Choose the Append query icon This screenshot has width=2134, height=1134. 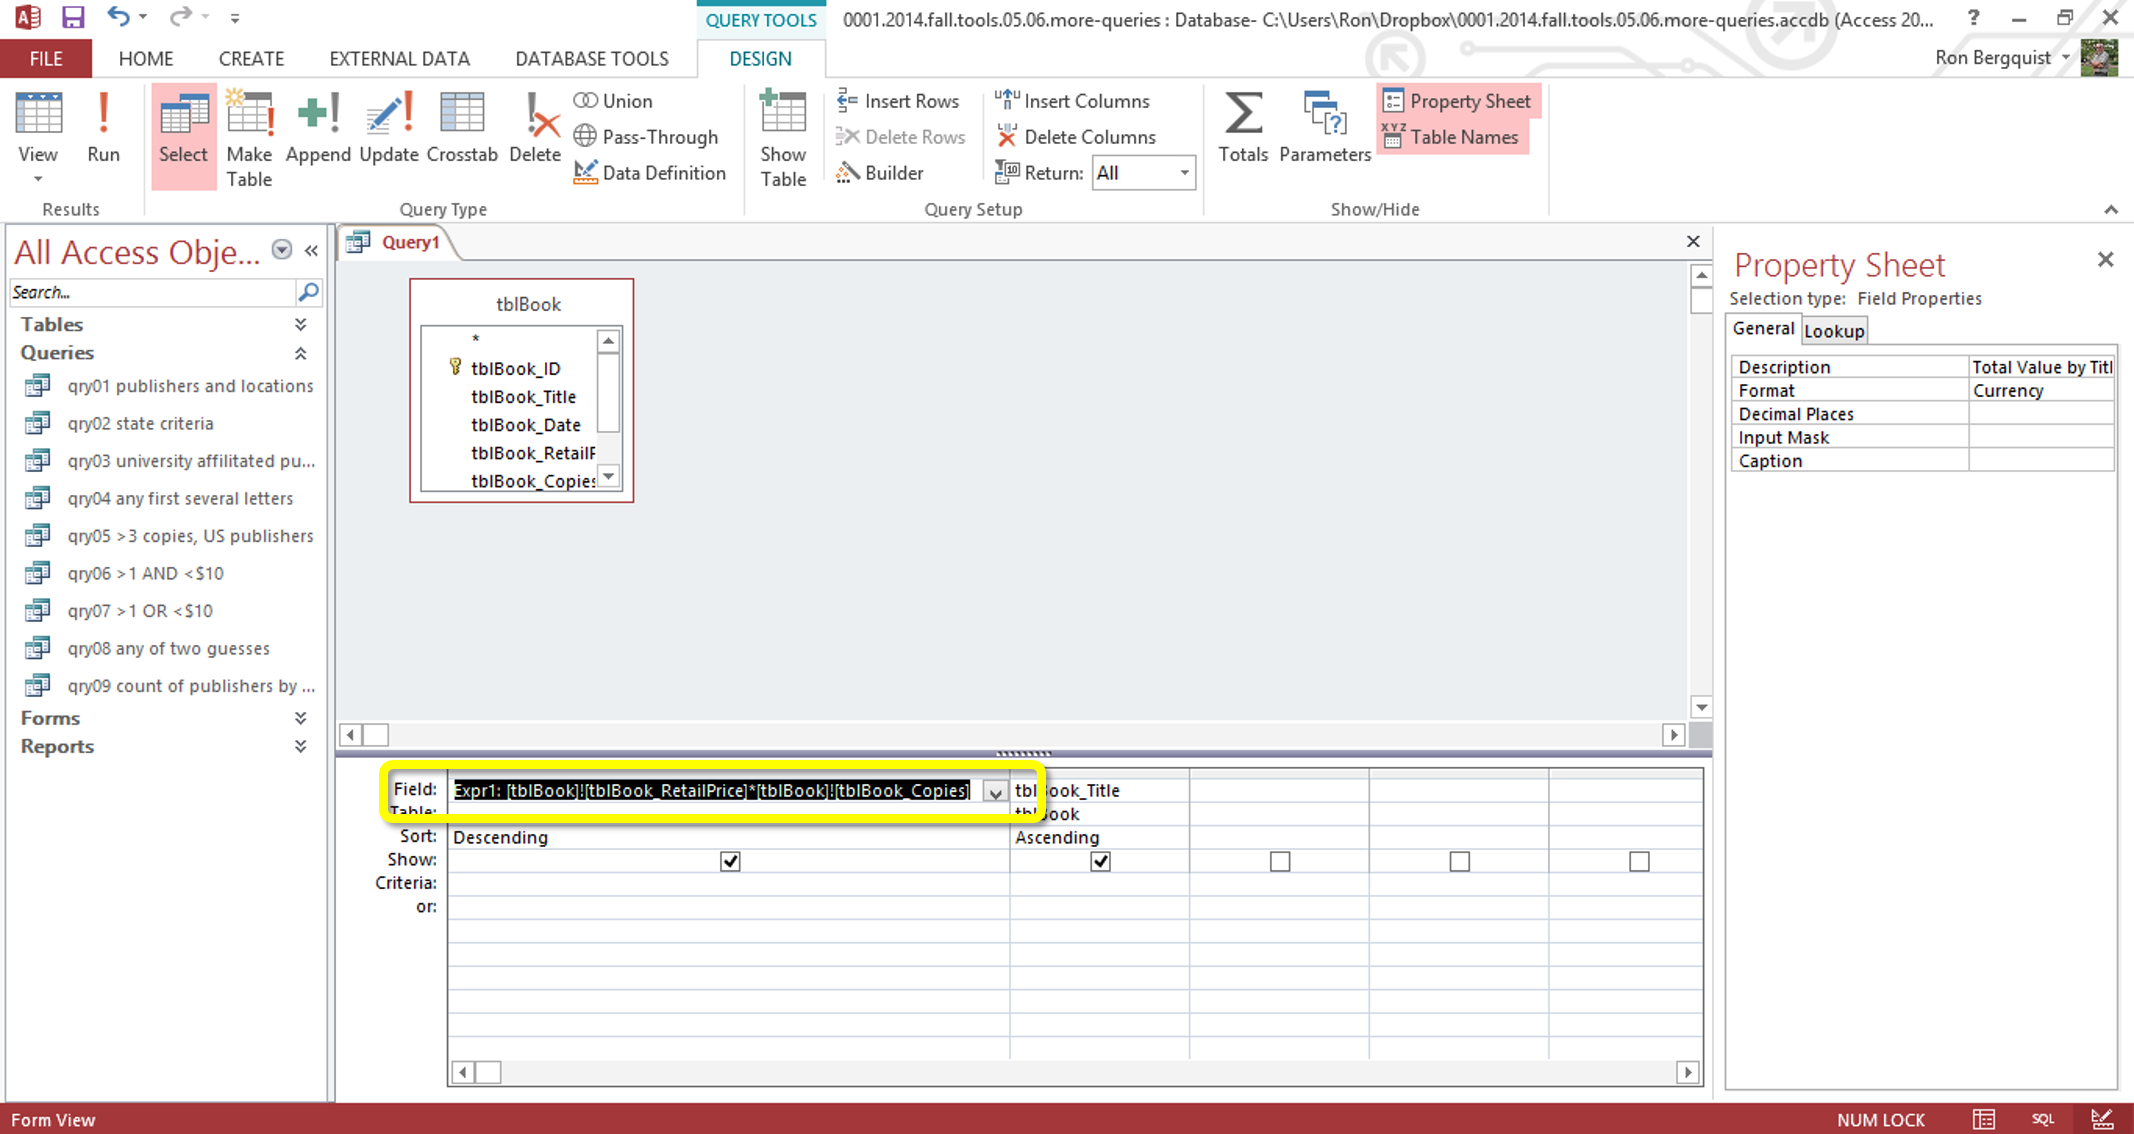click(317, 128)
